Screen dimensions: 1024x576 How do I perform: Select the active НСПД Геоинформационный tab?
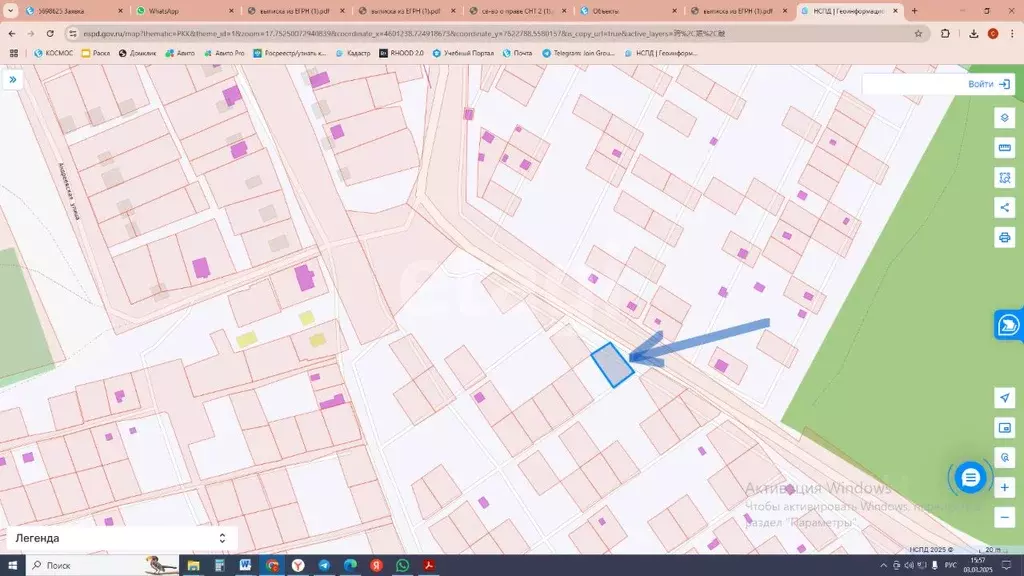click(850, 11)
